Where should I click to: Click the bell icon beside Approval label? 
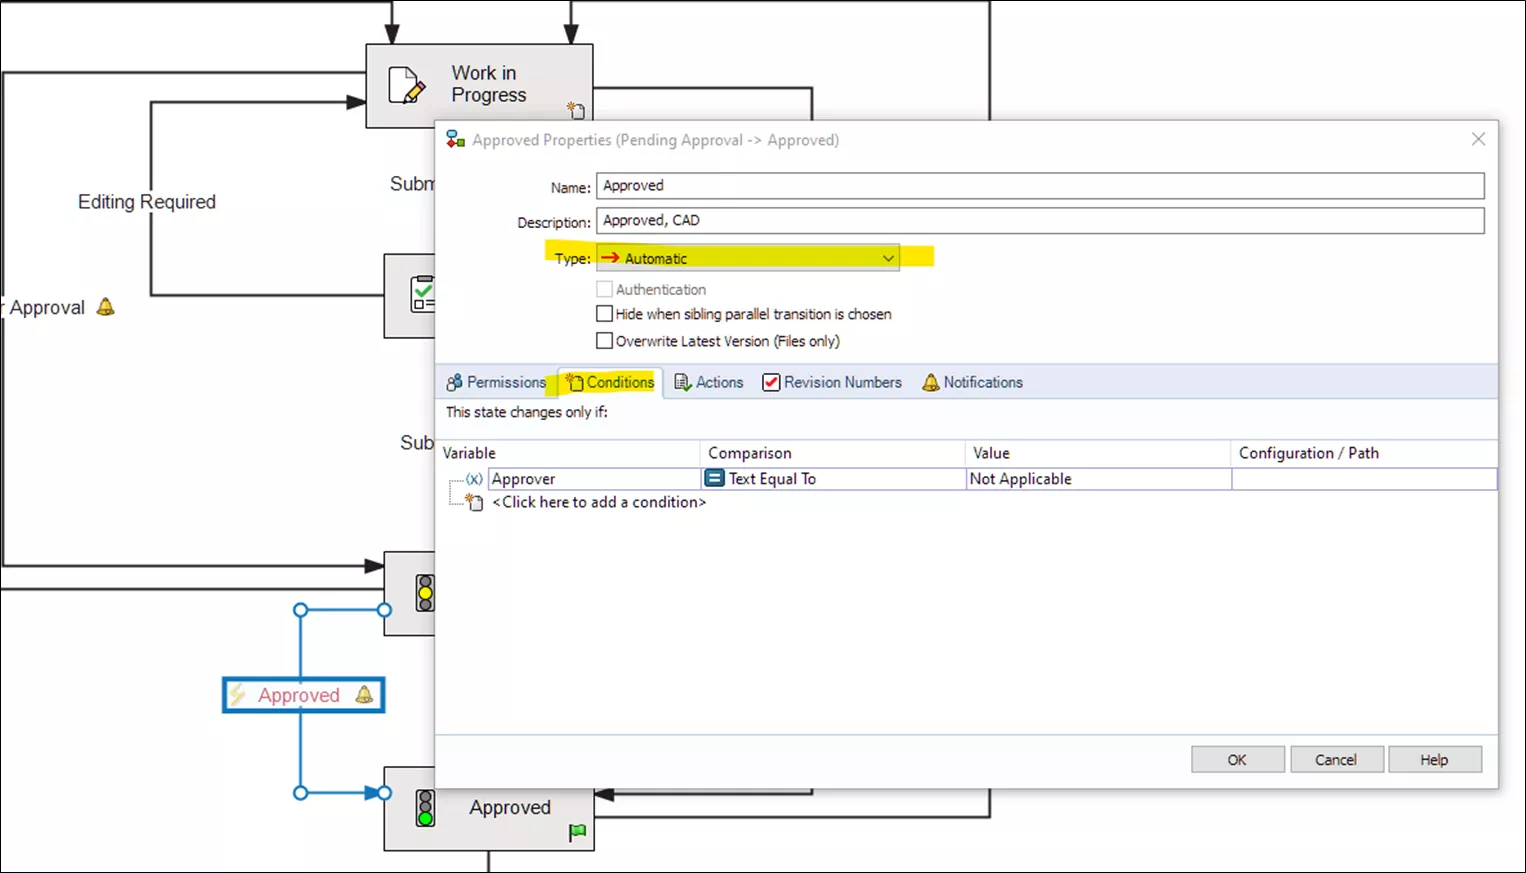106,308
